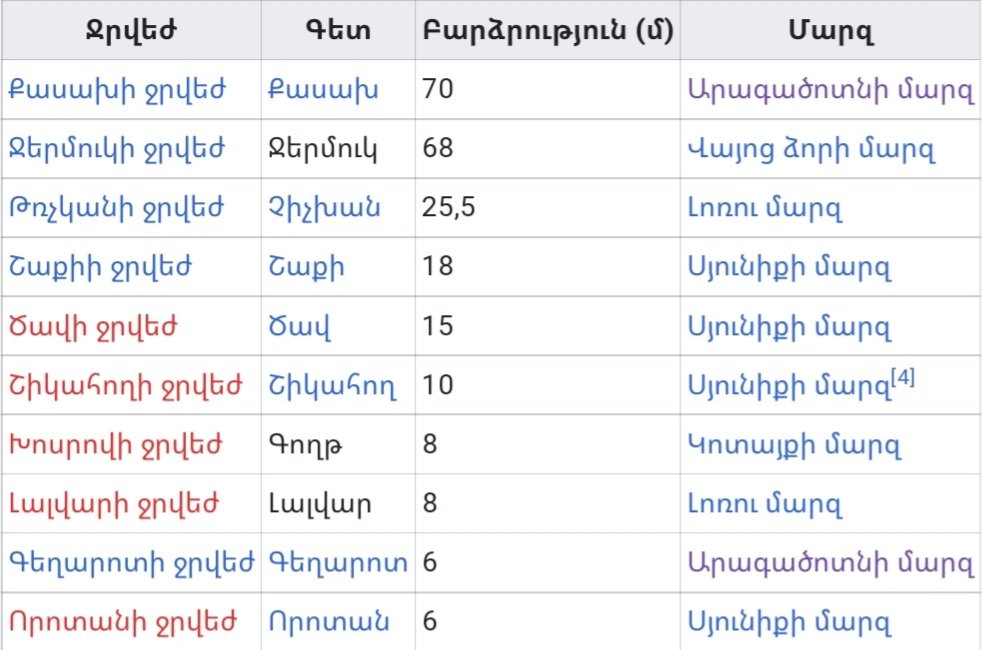Image resolution: width=982 pixels, height=650 pixels.
Task: Open the Վայոց ձորի մարզ link
Action: pos(810,149)
